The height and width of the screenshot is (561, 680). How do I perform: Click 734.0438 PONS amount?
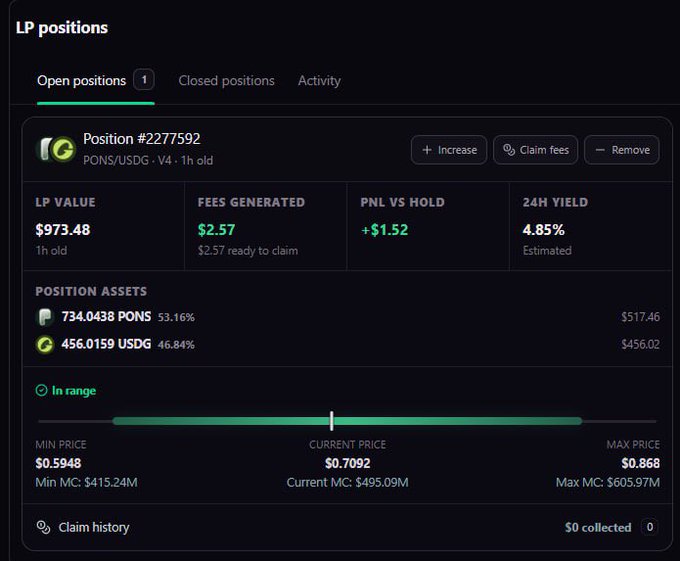106,316
